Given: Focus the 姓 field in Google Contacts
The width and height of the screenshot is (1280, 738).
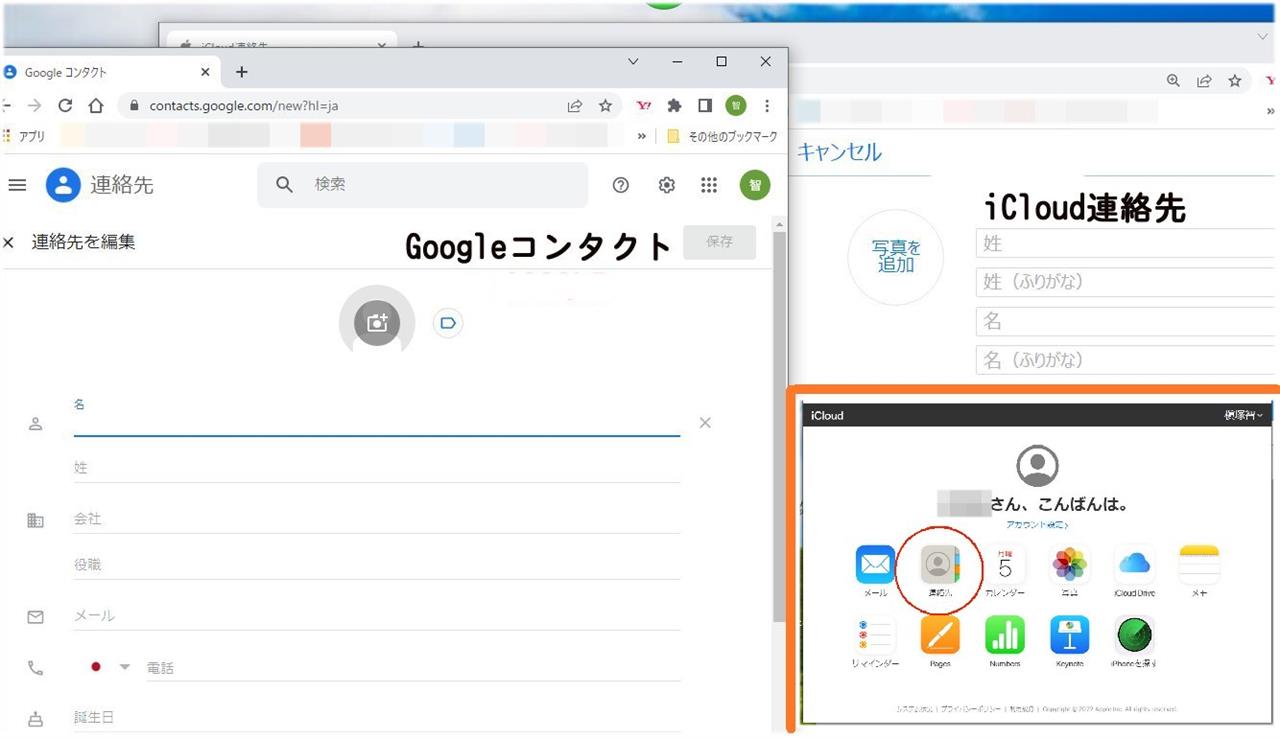Looking at the screenshot, I should (377, 468).
